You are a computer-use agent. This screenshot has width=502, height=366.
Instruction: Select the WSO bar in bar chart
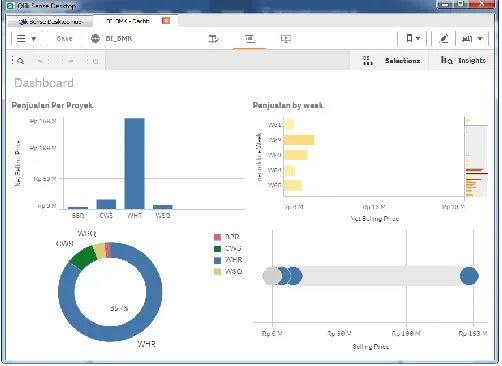(163, 207)
